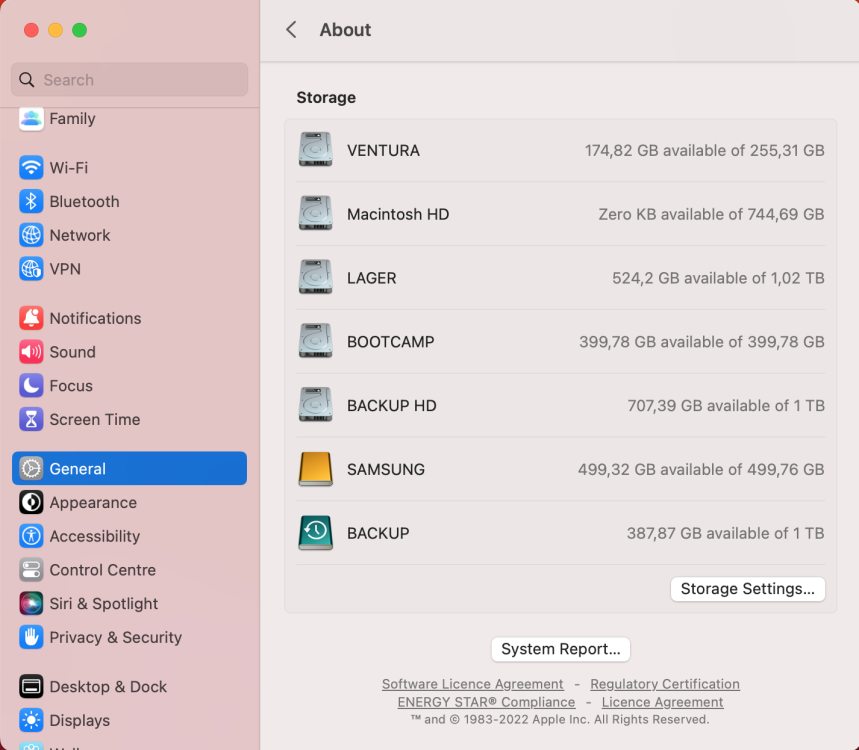
Task: Choose Appearance label in the sidebar
Action: coord(93,502)
